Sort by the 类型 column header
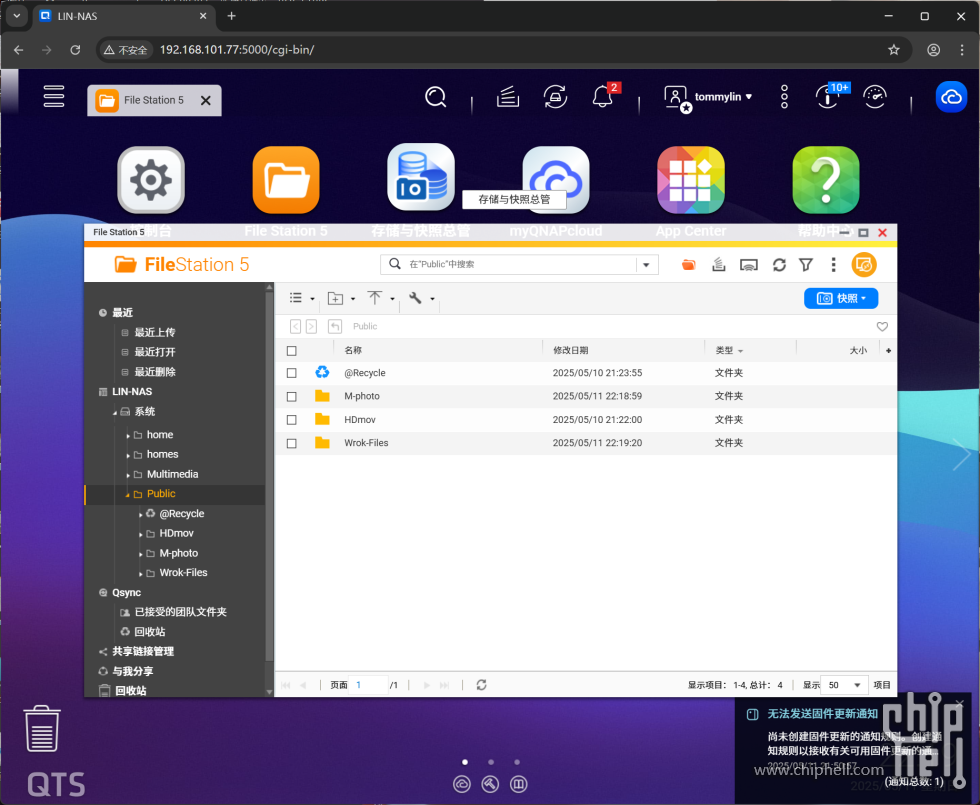 724,351
